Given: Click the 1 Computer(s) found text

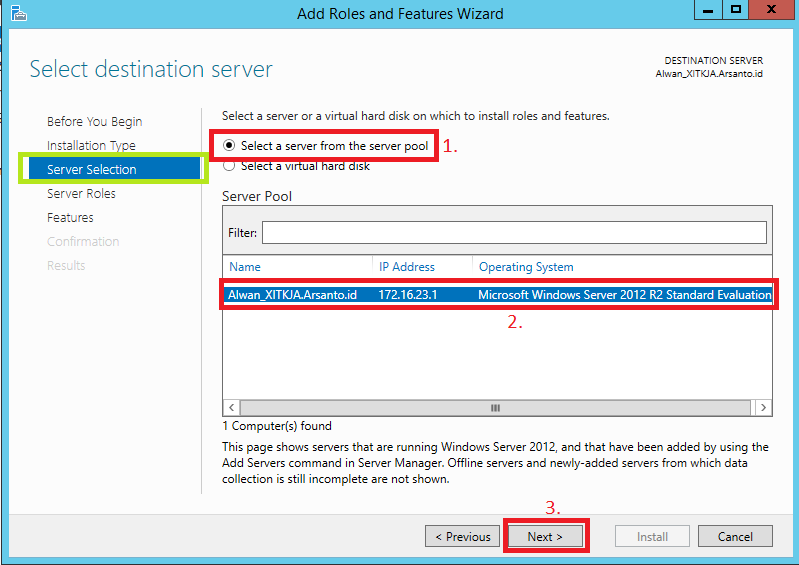Looking at the screenshot, I should (277, 426).
